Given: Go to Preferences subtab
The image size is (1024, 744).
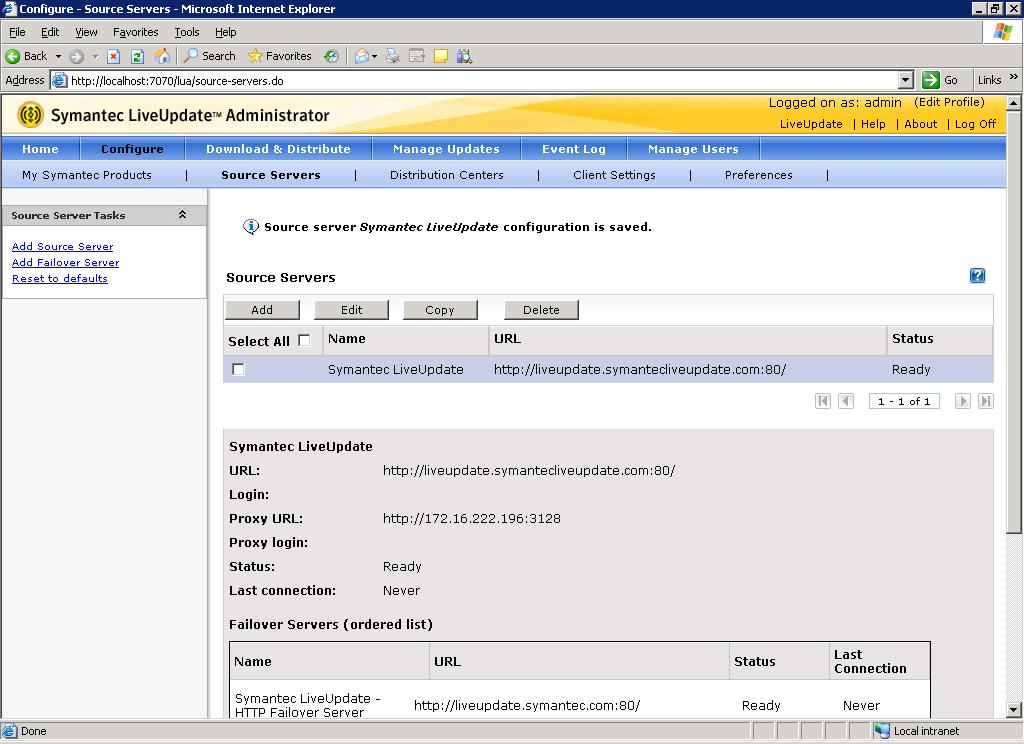Looking at the screenshot, I should [x=758, y=175].
